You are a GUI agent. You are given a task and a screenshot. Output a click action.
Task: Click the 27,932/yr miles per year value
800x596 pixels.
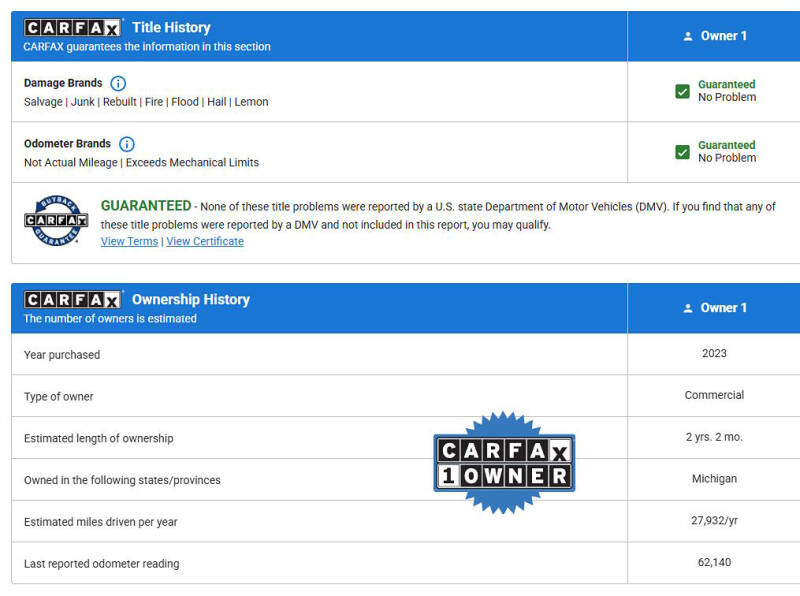(x=714, y=521)
